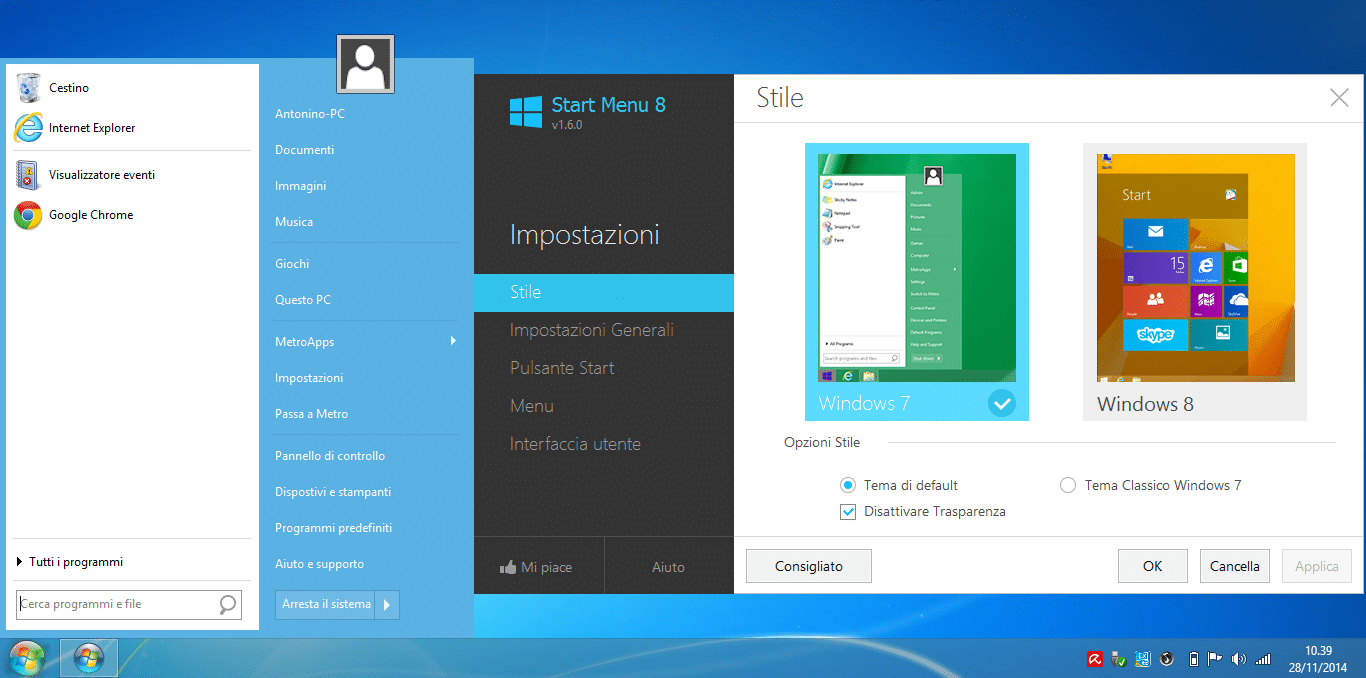Viewport: 1366px width, 678px height.
Task: Open the Cestino from the Start menu
Action: point(70,87)
